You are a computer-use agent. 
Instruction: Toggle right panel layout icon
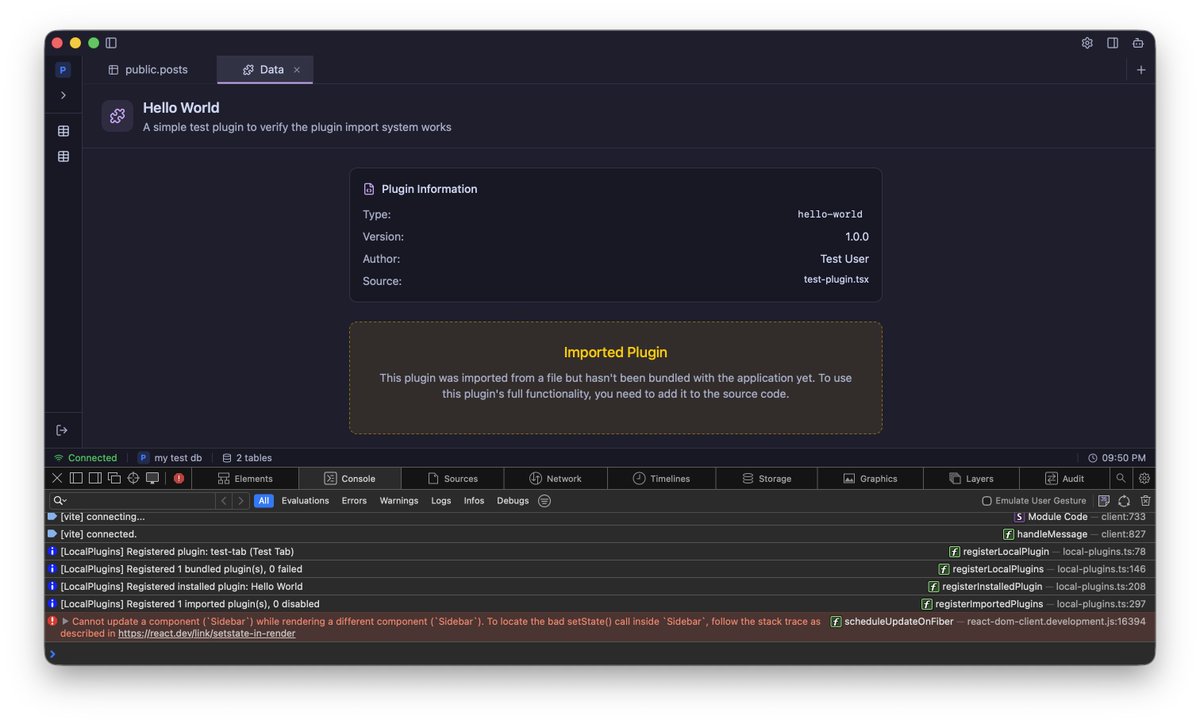click(1112, 43)
